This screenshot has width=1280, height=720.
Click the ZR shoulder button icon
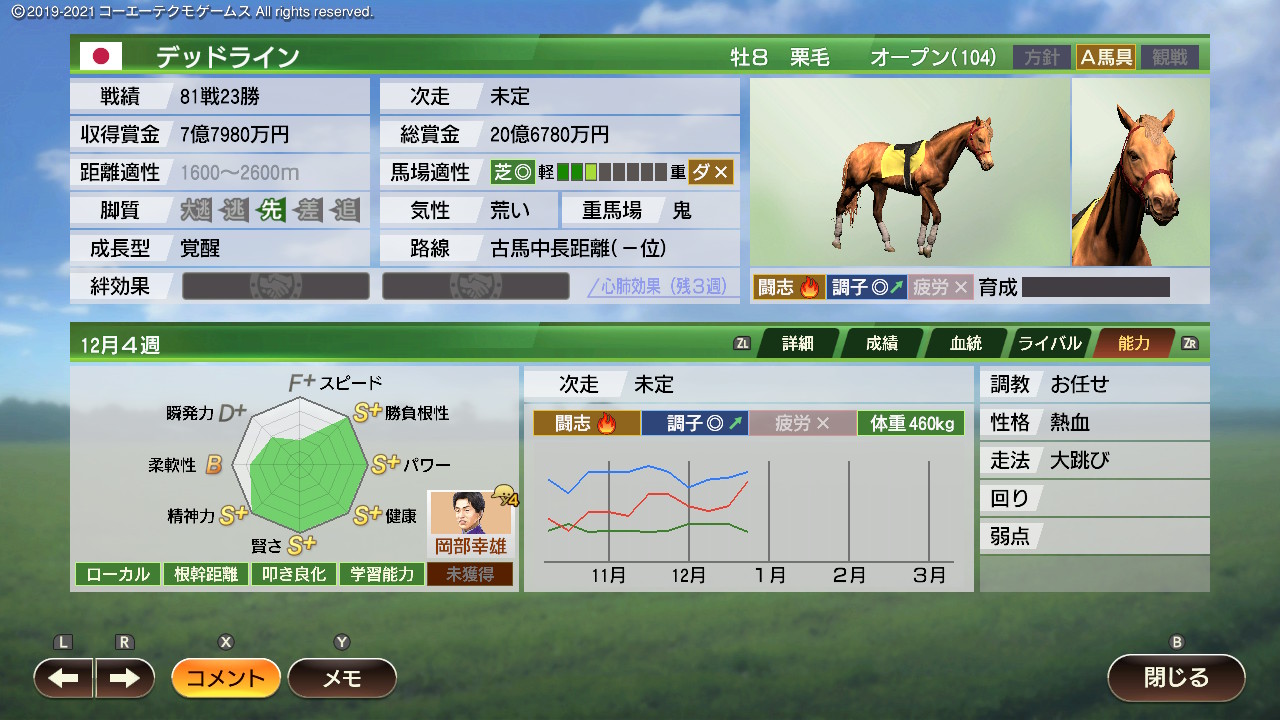(1190, 343)
